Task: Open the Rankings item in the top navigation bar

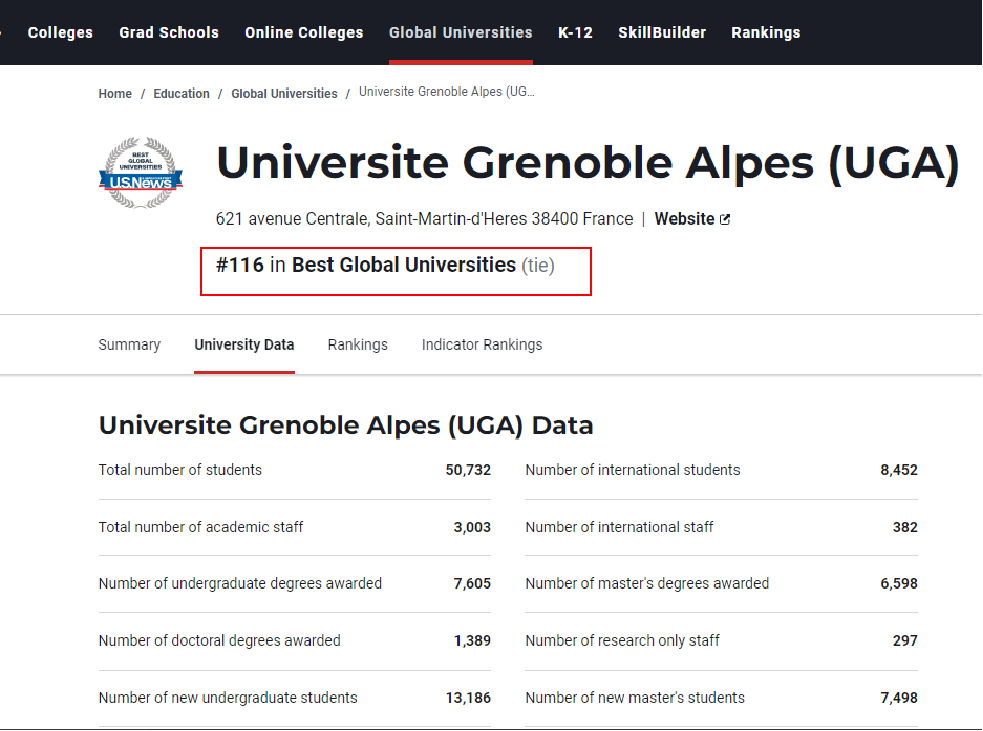Action: [765, 33]
